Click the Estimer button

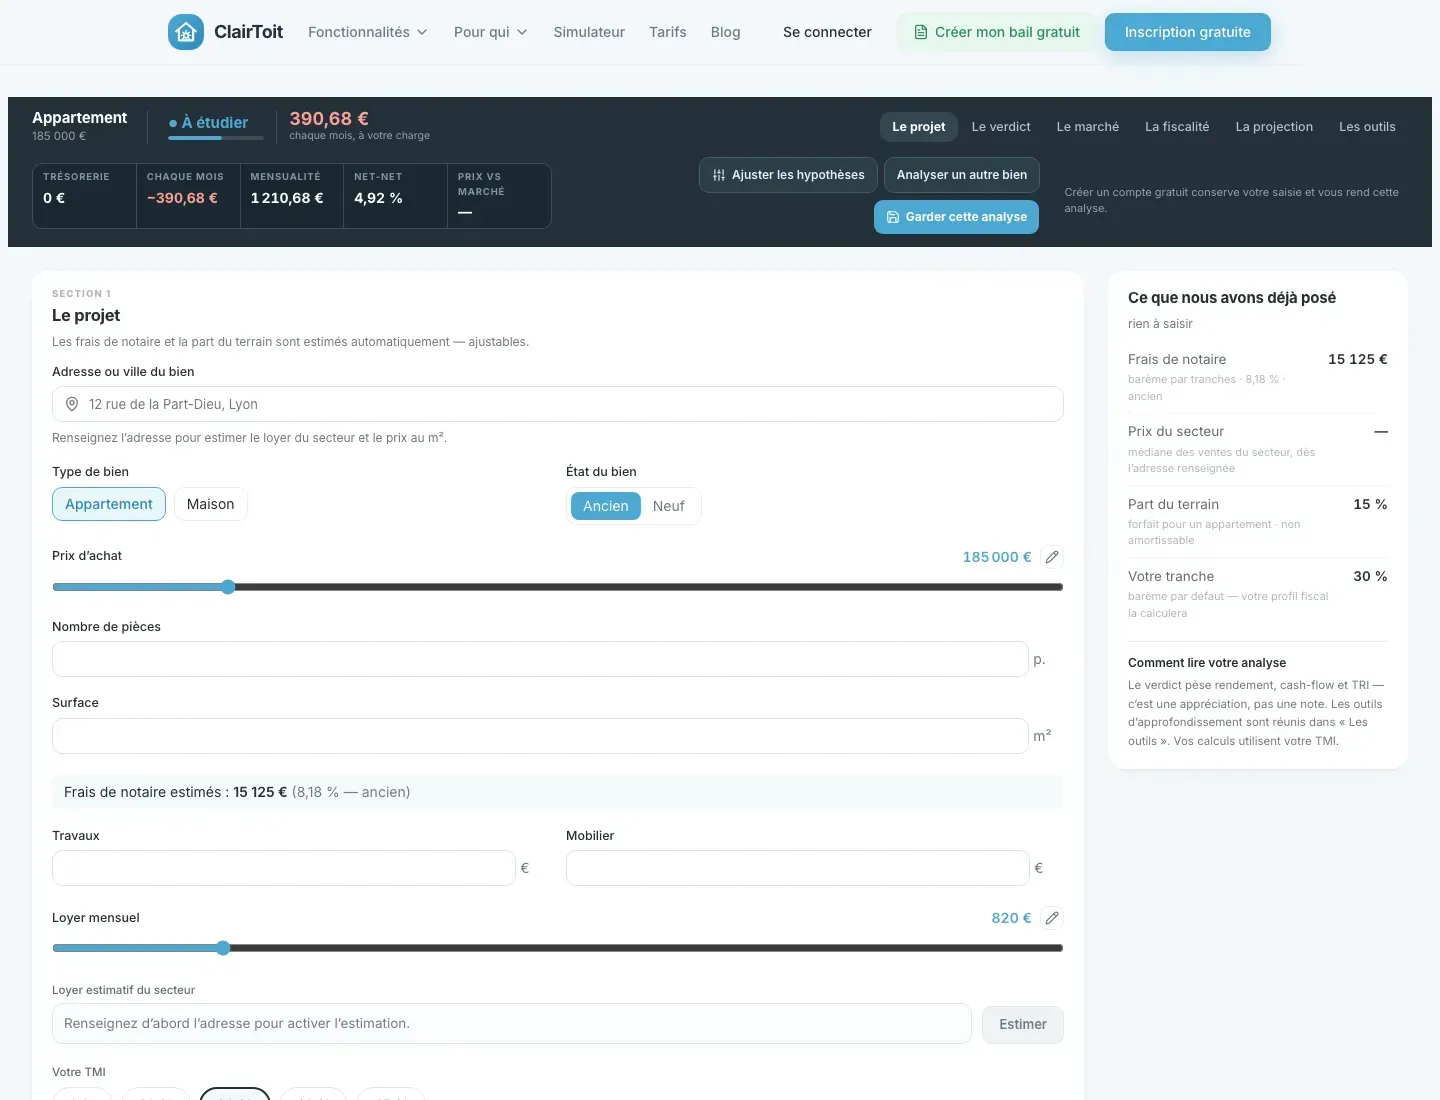coord(1023,1024)
